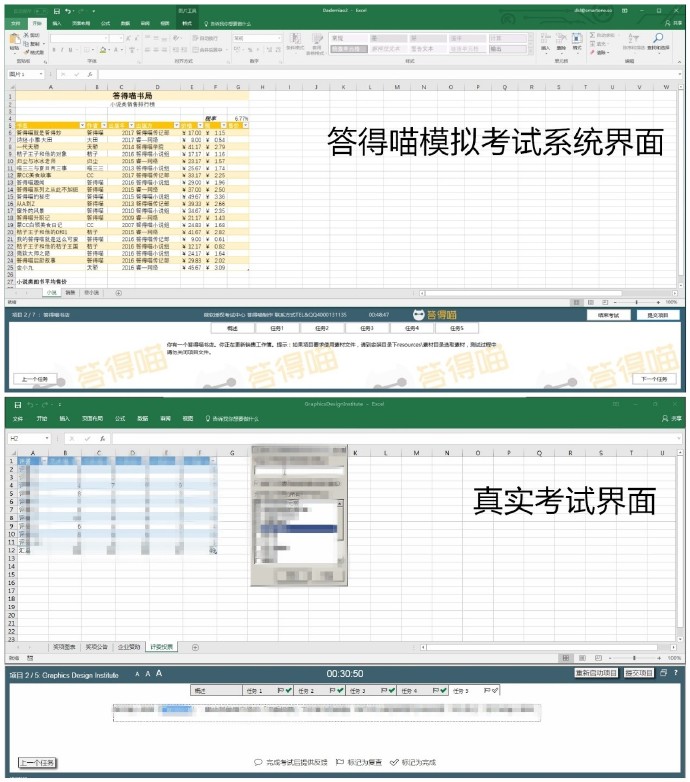Add new sheet in the bottom workbook
The height and width of the screenshot is (782, 690).
[195, 647]
